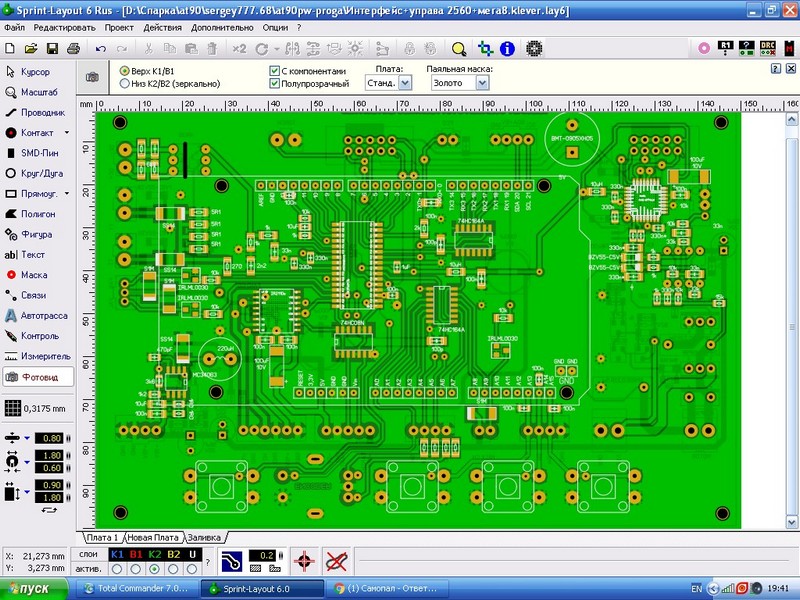Click the blue info icon in toolbar
Screen dimensions: 800x600
coord(507,48)
